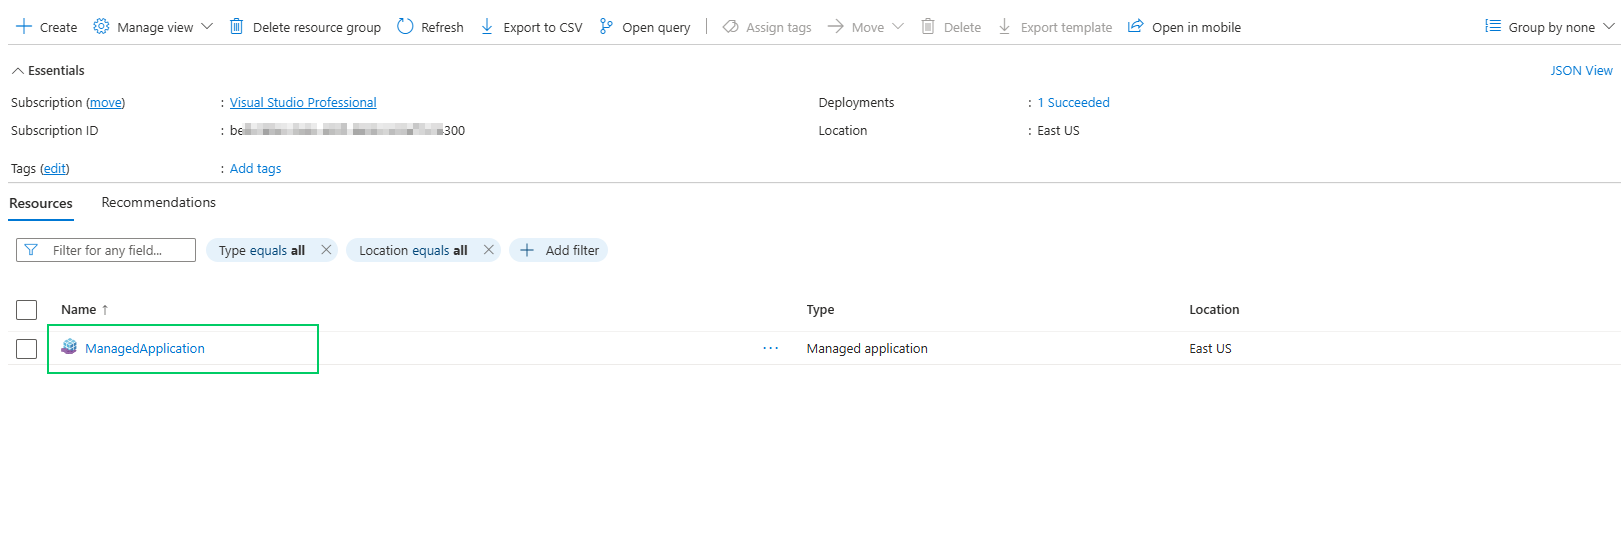Tick the select-all checkbox in table header
Screen dimensions: 1621x547
click(x=27, y=310)
